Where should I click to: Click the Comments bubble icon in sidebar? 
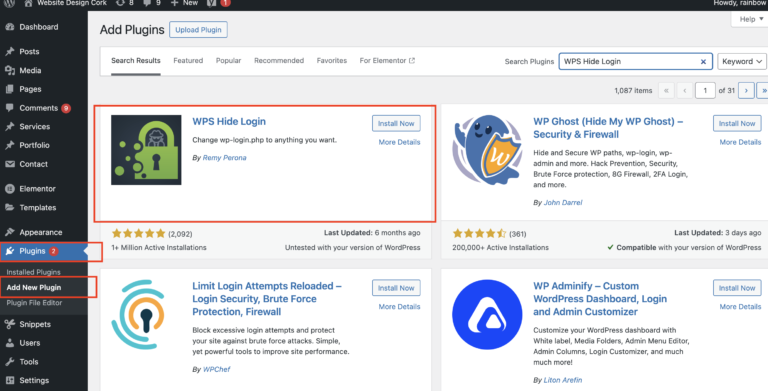pyautogui.click(x=10, y=108)
